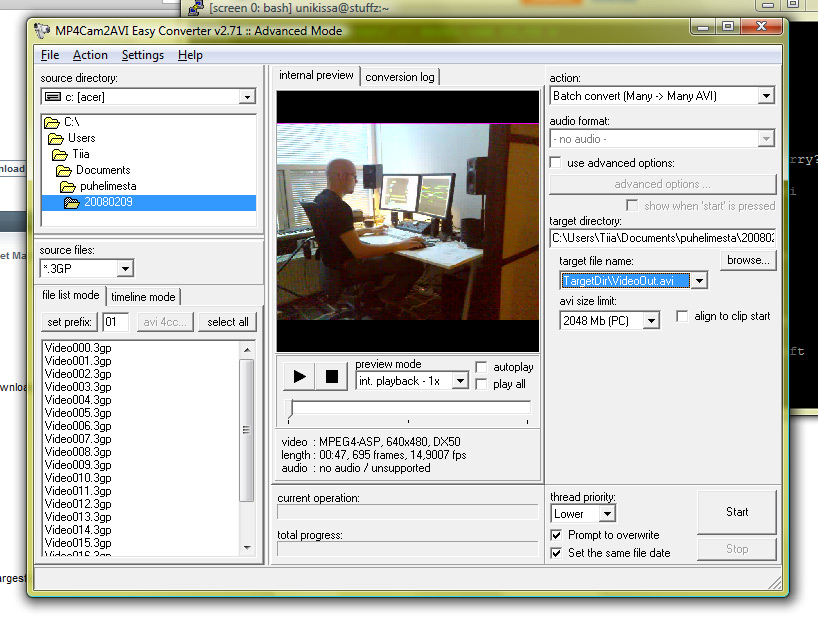Toggle use advanced options checkbox
Image resolution: width=818 pixels, height=622 pixels.
pyautogui.click(x=556, y=163)
